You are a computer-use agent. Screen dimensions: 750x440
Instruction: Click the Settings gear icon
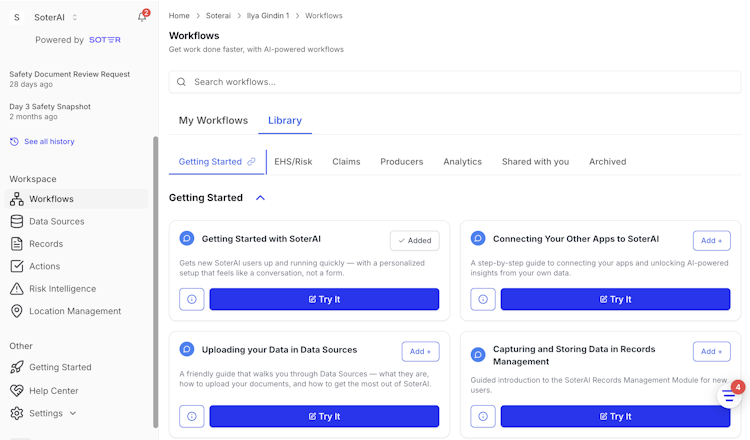tap(17, 413)
